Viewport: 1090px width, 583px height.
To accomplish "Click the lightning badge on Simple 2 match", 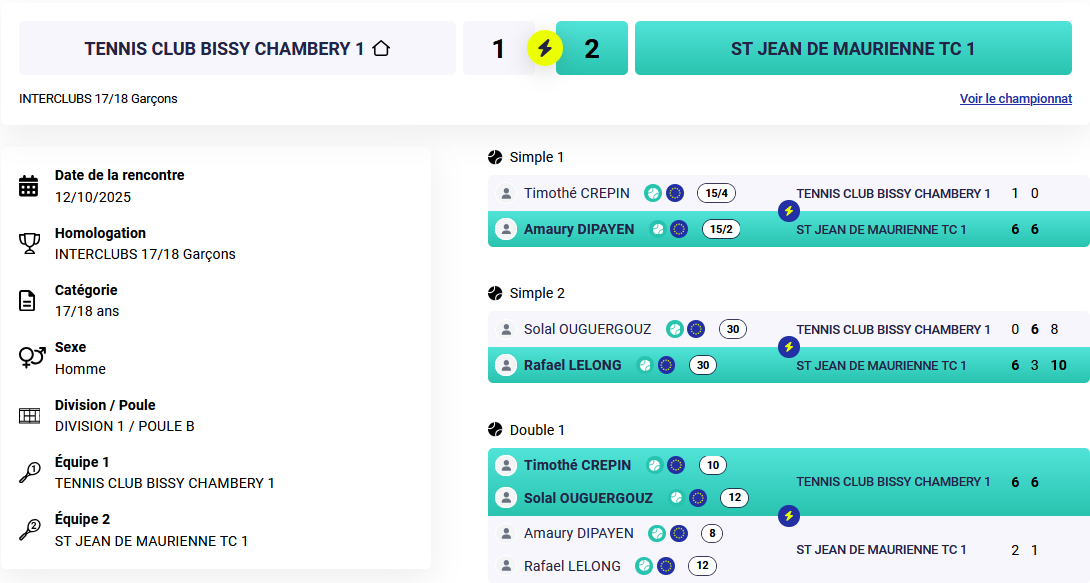I will coord(789,347).
